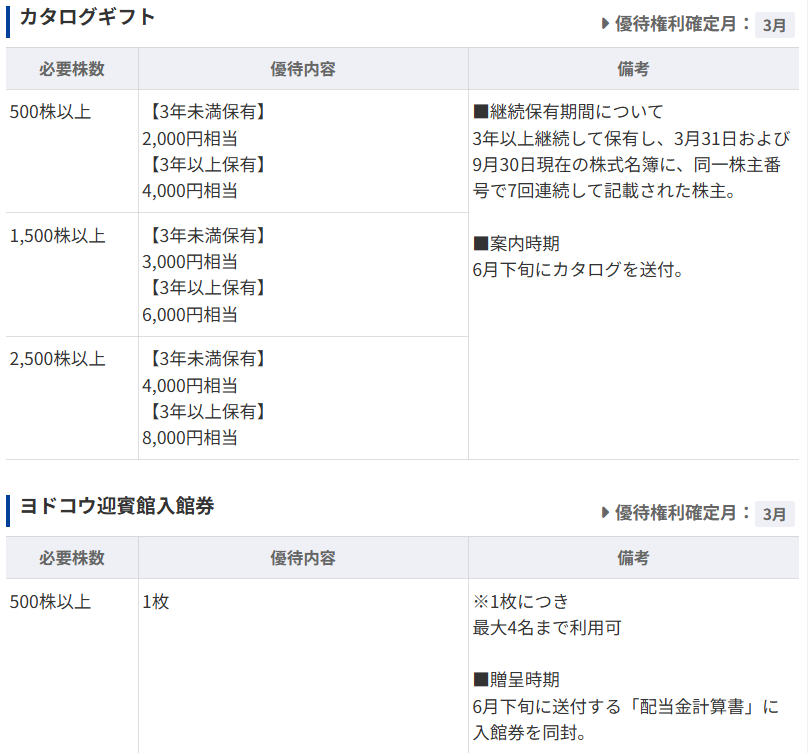The height and width of the screenshot is (753, 808).
Task: Click the ヨドコウ迎賓館入館券 section heading
Action: click(117, 506)
